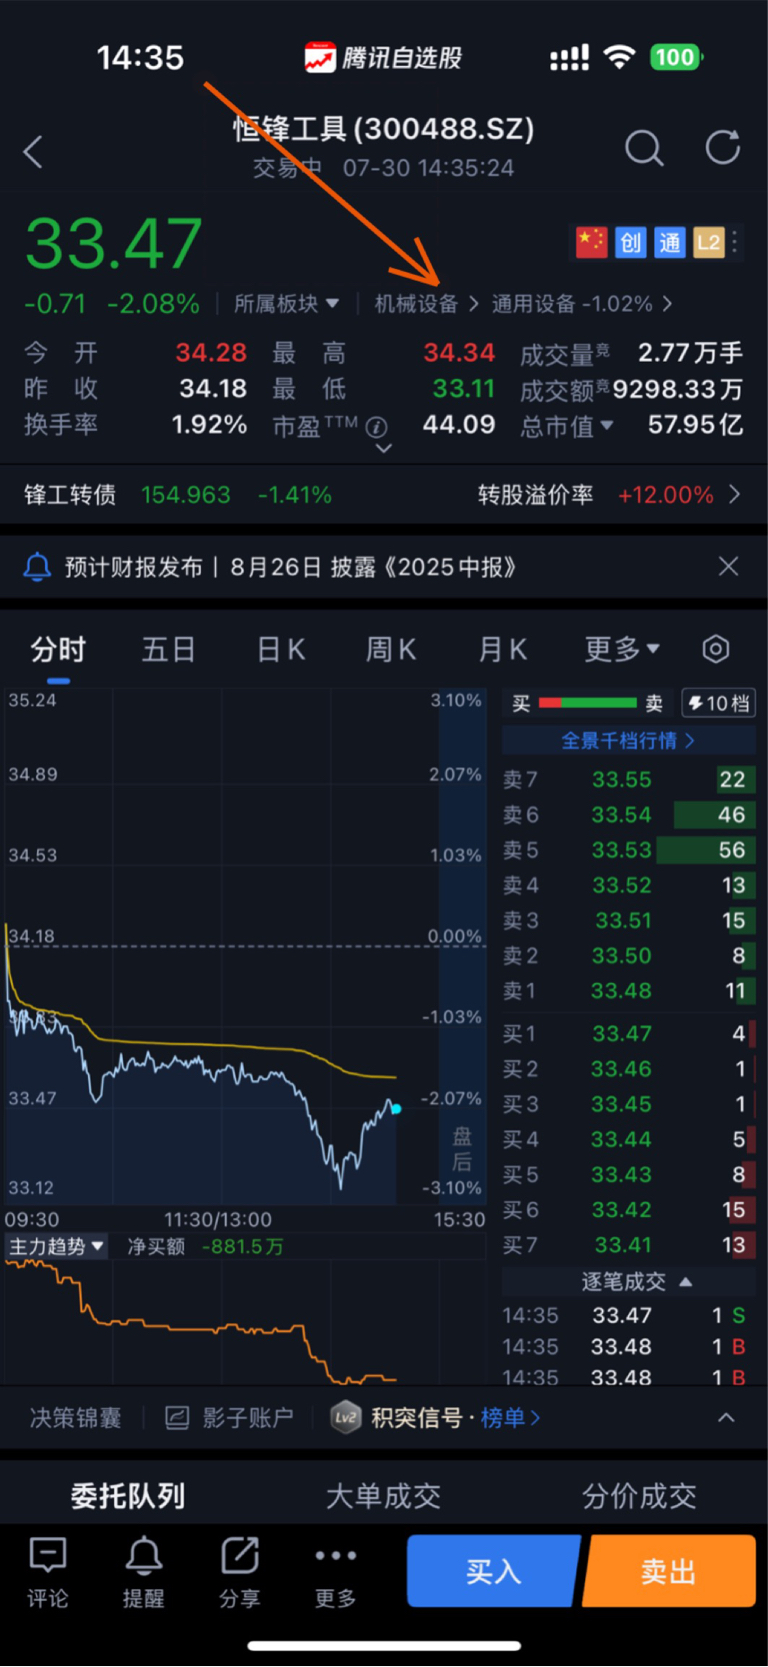Screen dimensions: 768x1667
Task: Tap the 33.47 current price
Action: pos(113,243)
